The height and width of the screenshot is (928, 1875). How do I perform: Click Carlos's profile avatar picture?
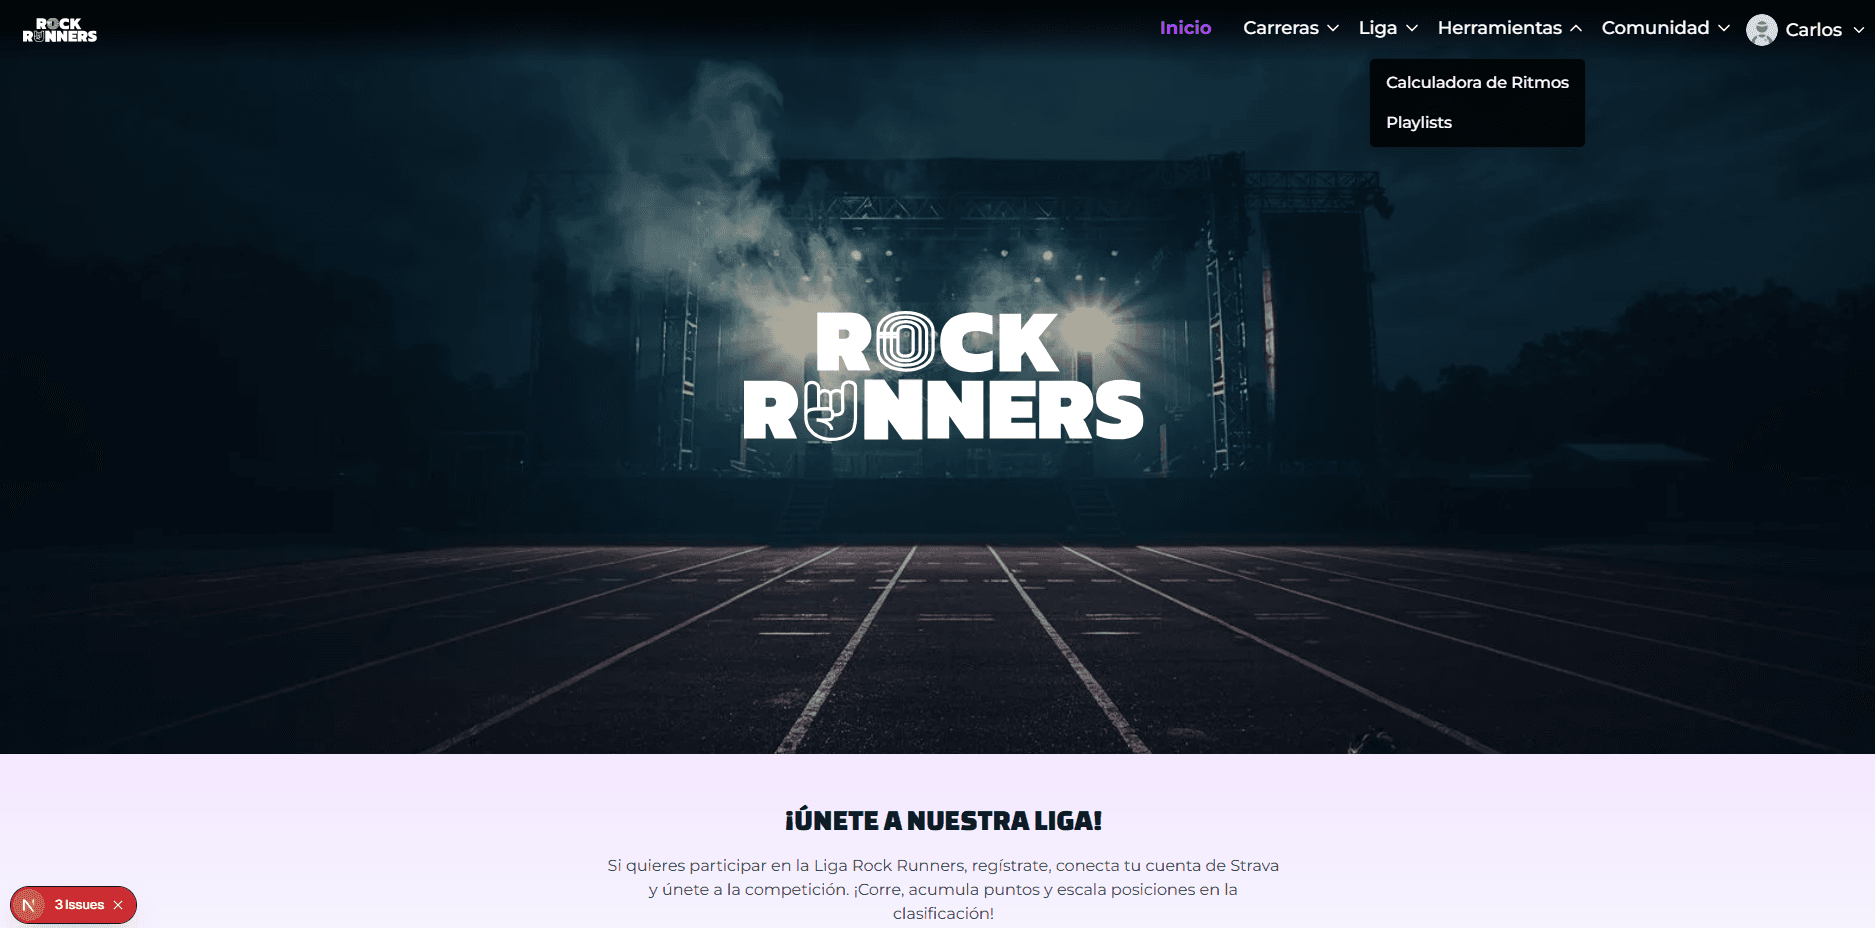point(1761,30)
